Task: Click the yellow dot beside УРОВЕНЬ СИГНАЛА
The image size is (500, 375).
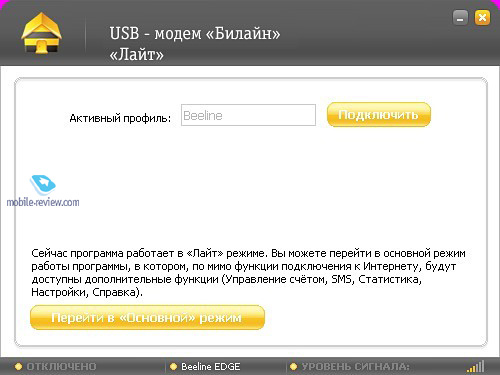Action: point(293,367)
